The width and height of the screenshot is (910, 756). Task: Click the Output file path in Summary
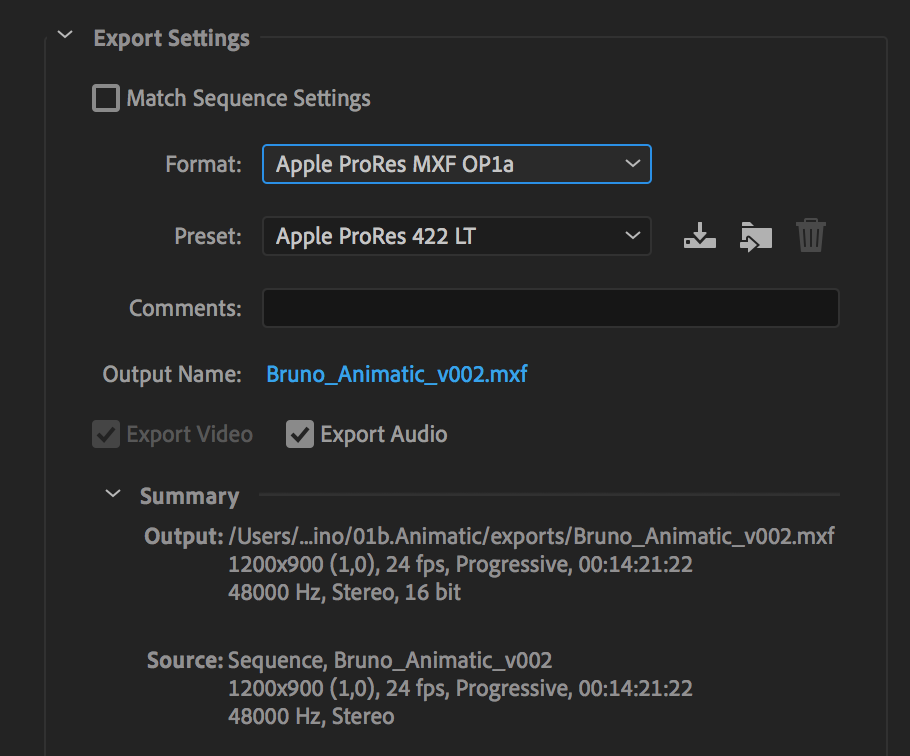pyautogui.click(x=531, y=536)
